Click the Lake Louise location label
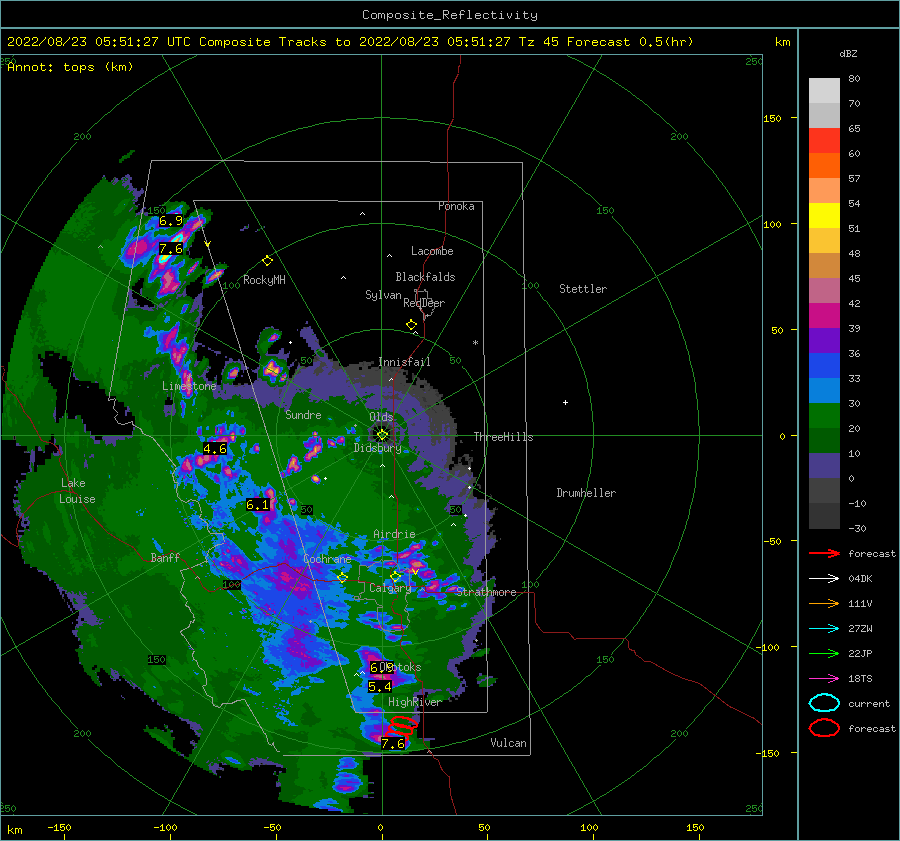Image resolution: width=900 pixels, height=841 pixels. pos(77,491)
